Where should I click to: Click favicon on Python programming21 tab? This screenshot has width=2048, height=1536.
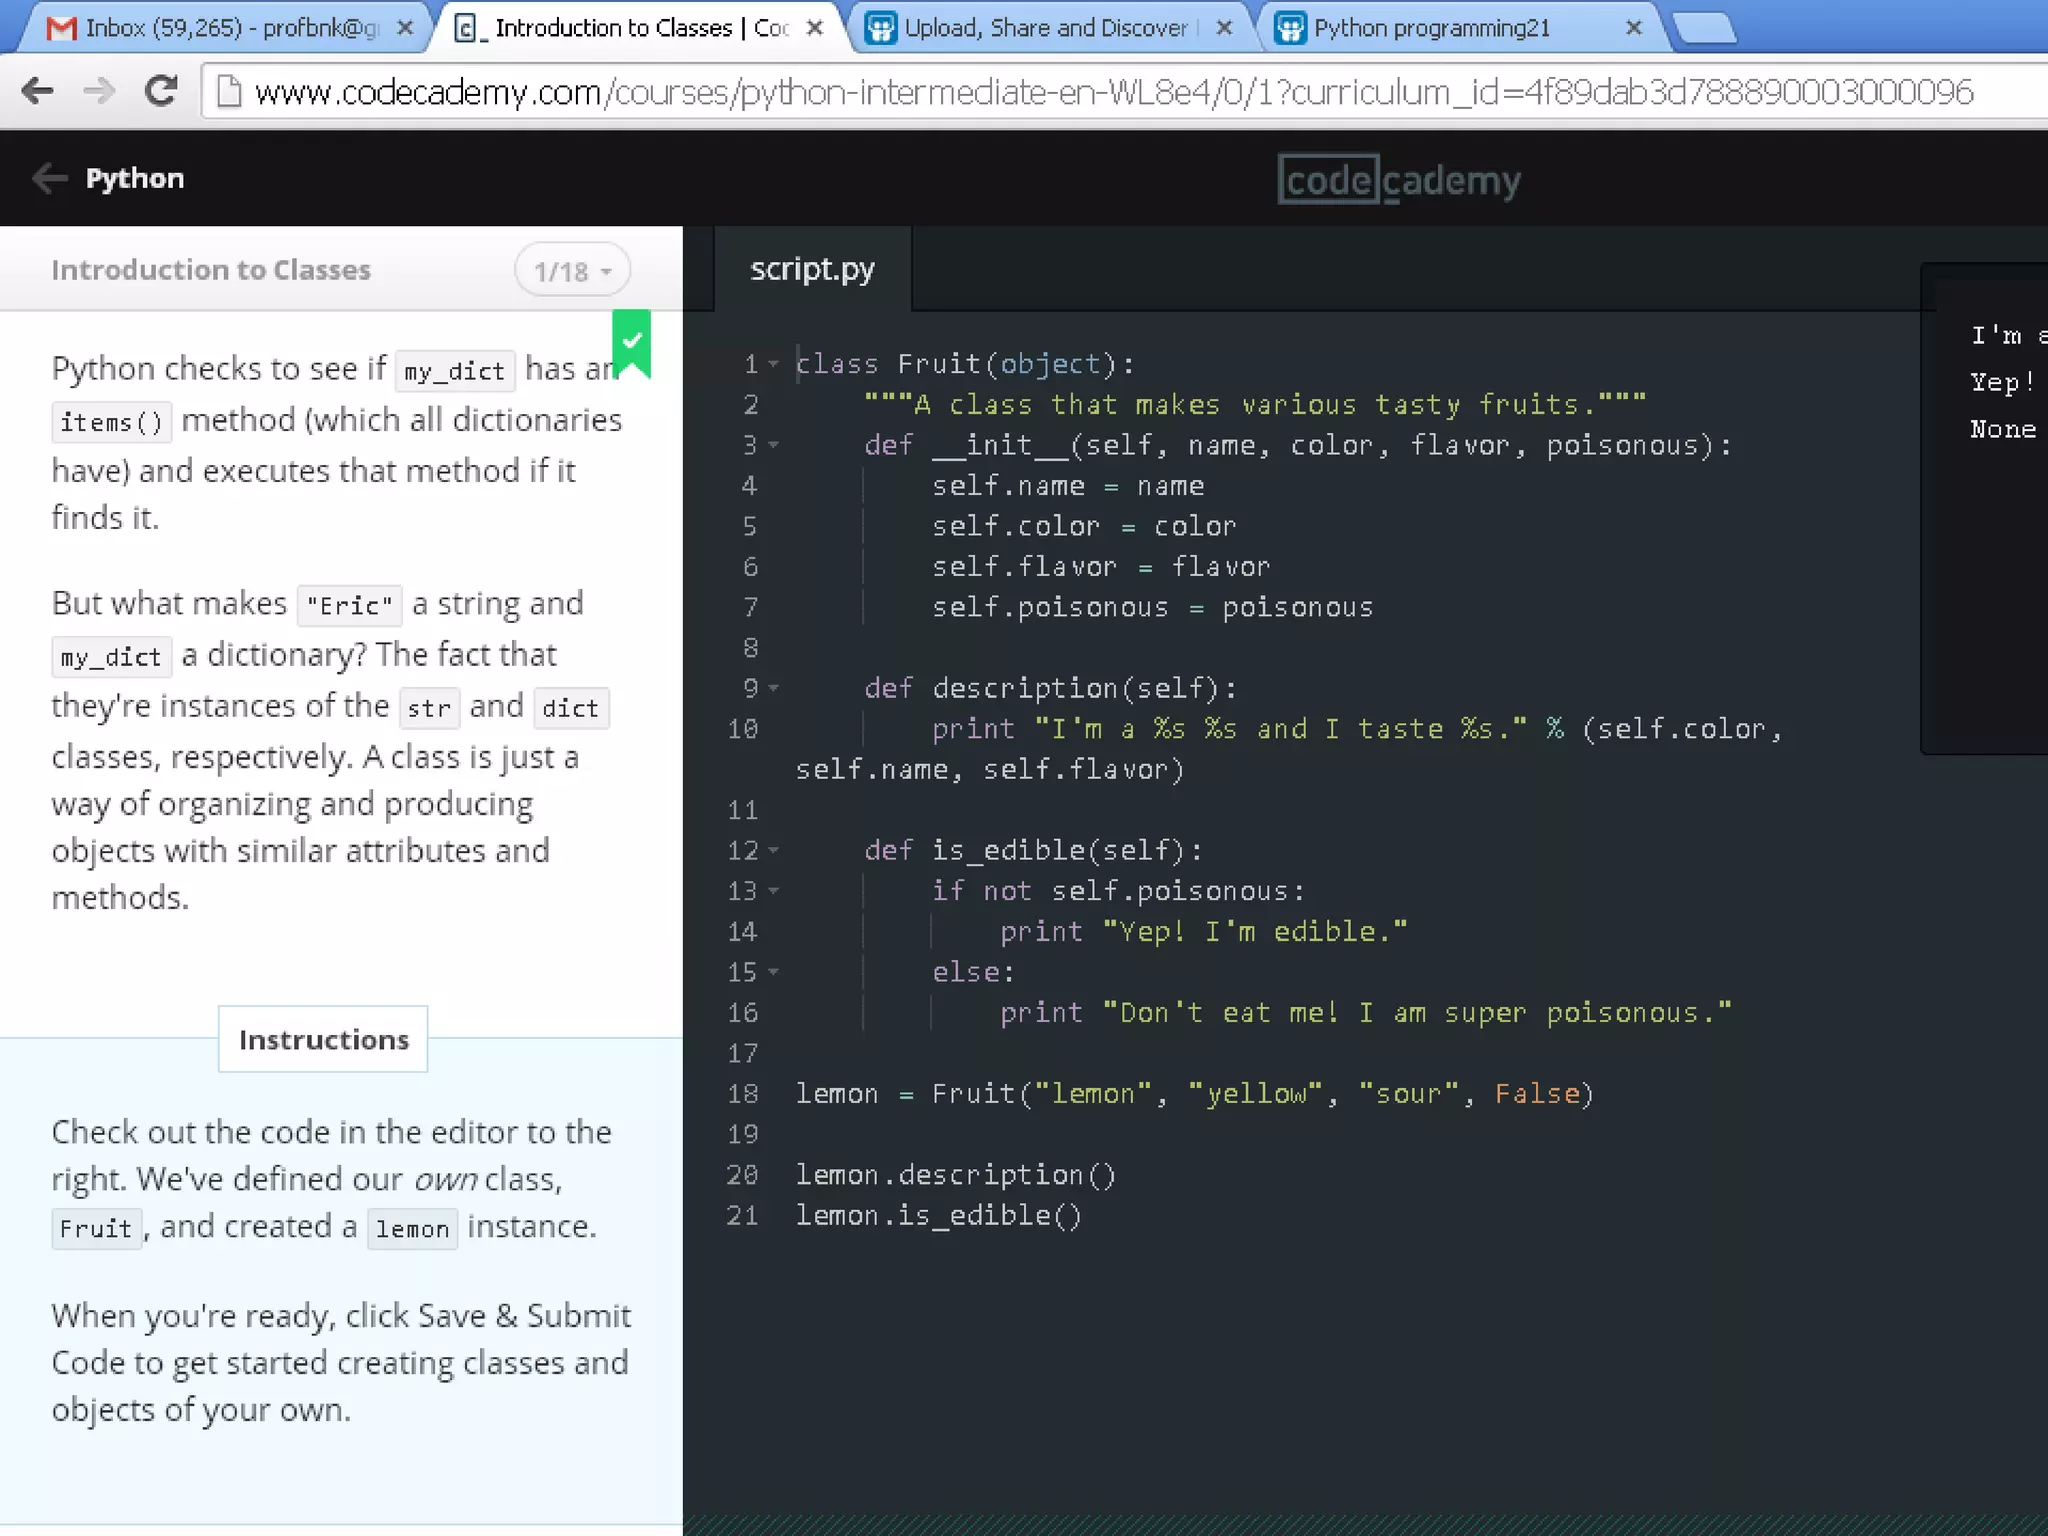click(1291, 28)
